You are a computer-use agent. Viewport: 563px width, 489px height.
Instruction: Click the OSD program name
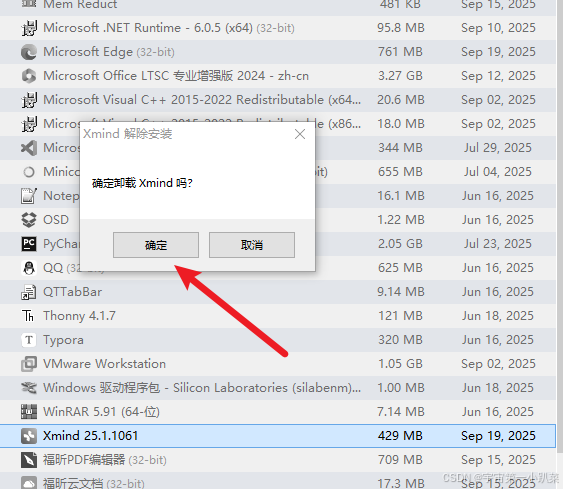point(56,220)
